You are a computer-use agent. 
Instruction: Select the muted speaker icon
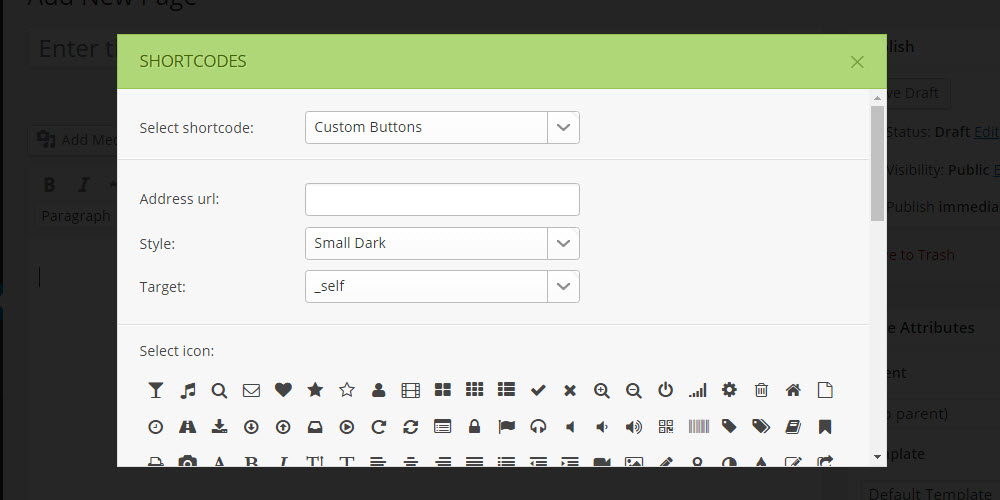[570, 427]
